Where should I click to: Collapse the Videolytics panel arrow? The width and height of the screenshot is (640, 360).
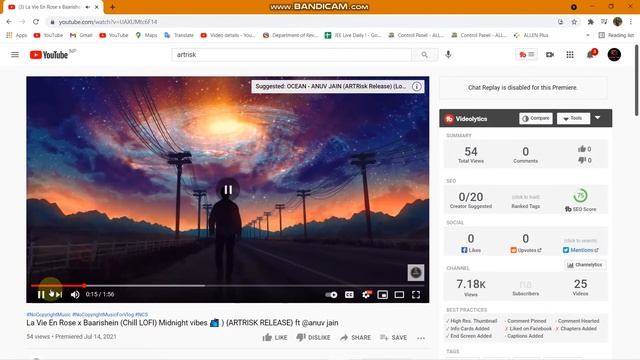coord(598,118)
